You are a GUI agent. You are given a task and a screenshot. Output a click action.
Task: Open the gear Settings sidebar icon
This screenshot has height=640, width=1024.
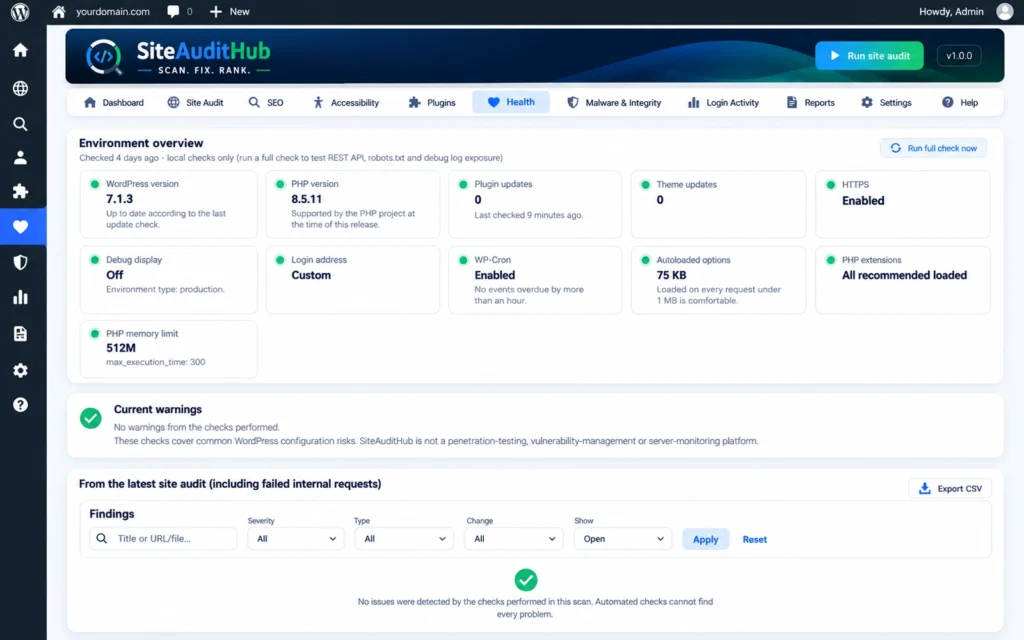tap(20, 370)
